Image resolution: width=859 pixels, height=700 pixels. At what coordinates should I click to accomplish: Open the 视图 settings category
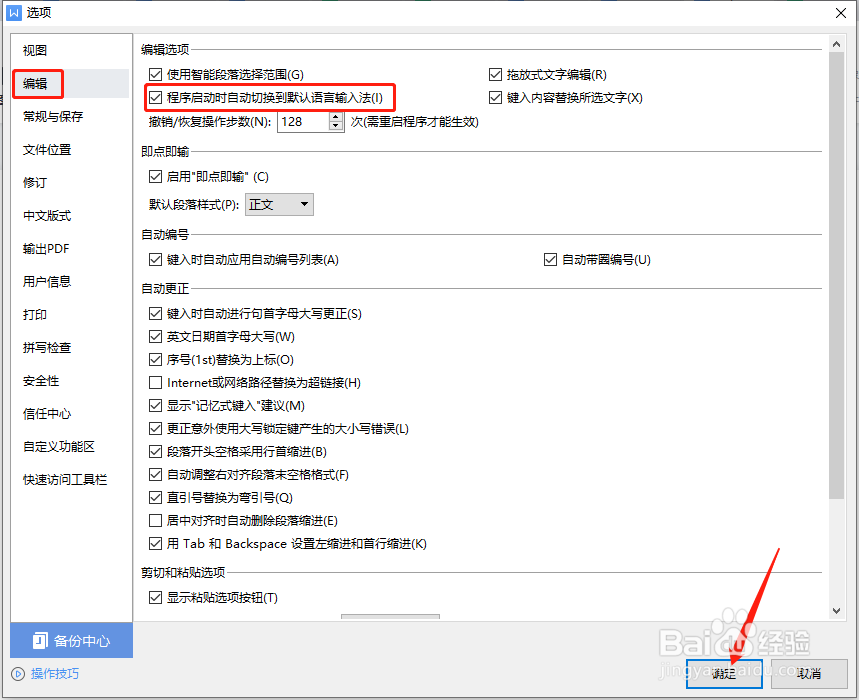(x=35, y=50)
